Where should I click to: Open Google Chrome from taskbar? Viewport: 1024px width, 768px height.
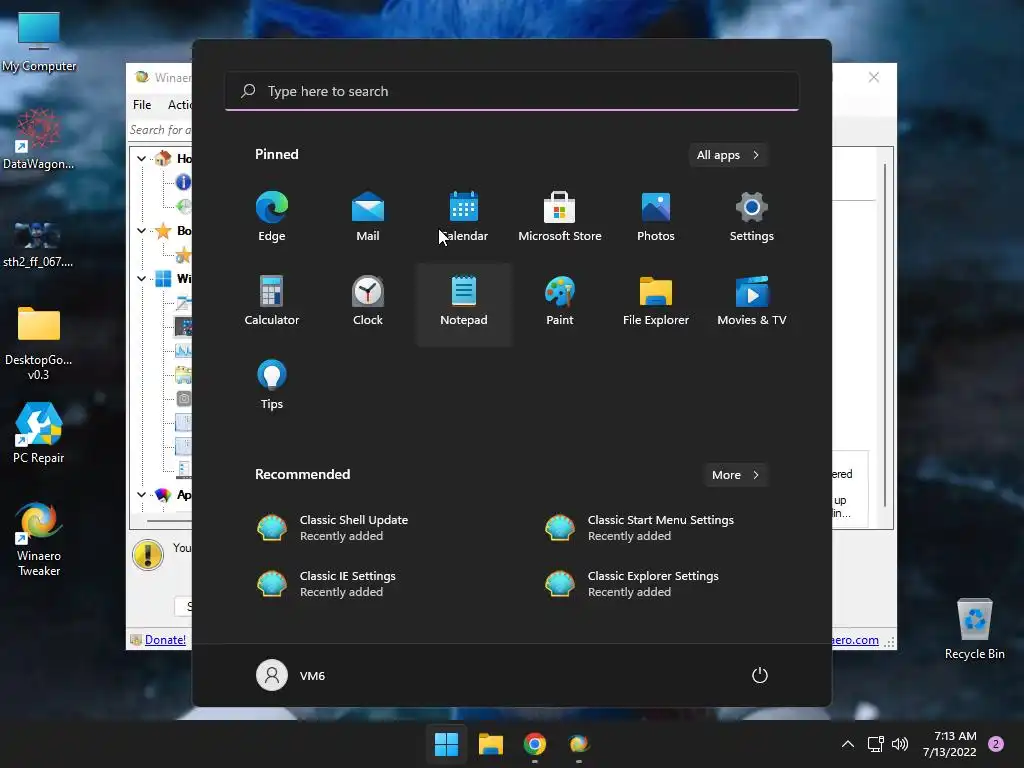pos(535,744)
